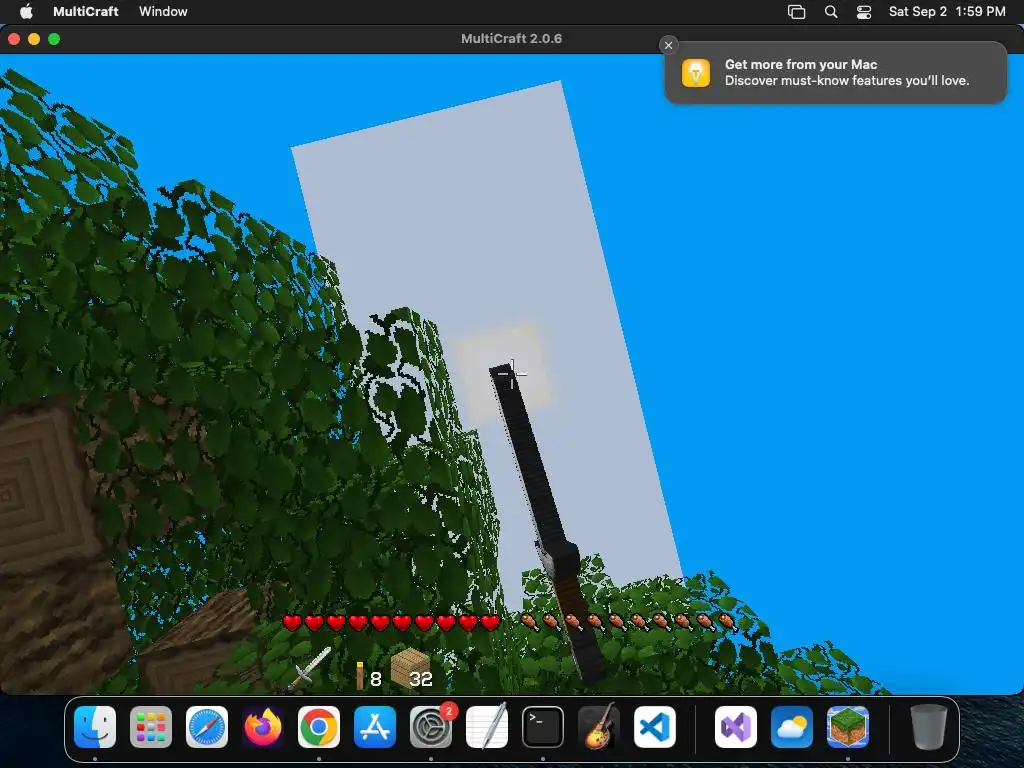Launch Google Chrome from the dock
1024x768 pixels.
coord(319,727)
